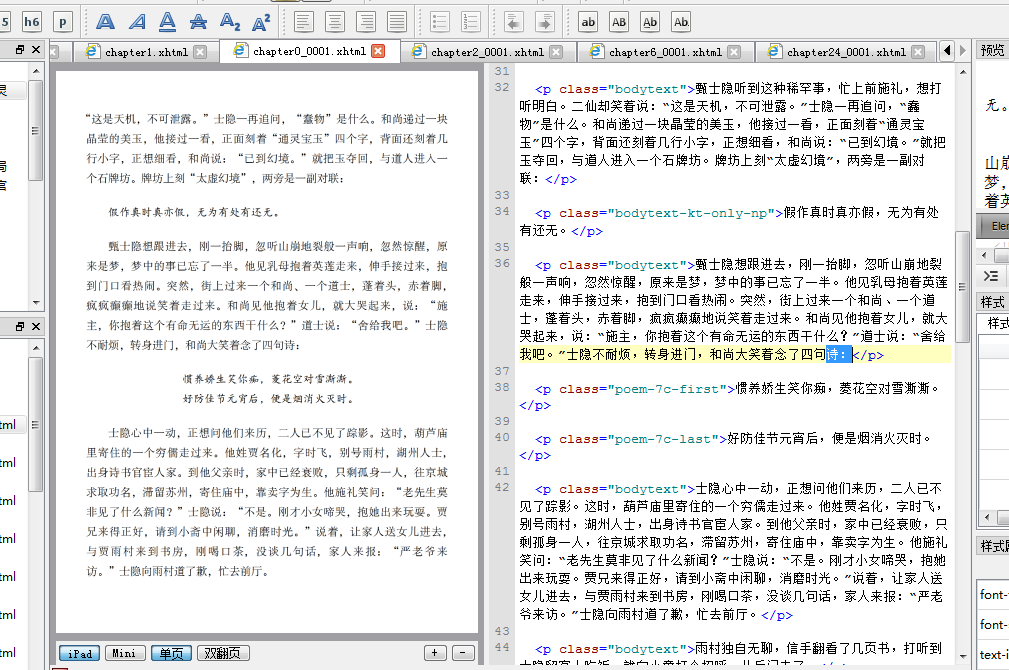Switch to chapter2_0001.xhtml tab
Image resolution: width=1009 pixels, height=670 pixels.
point(487,52)
